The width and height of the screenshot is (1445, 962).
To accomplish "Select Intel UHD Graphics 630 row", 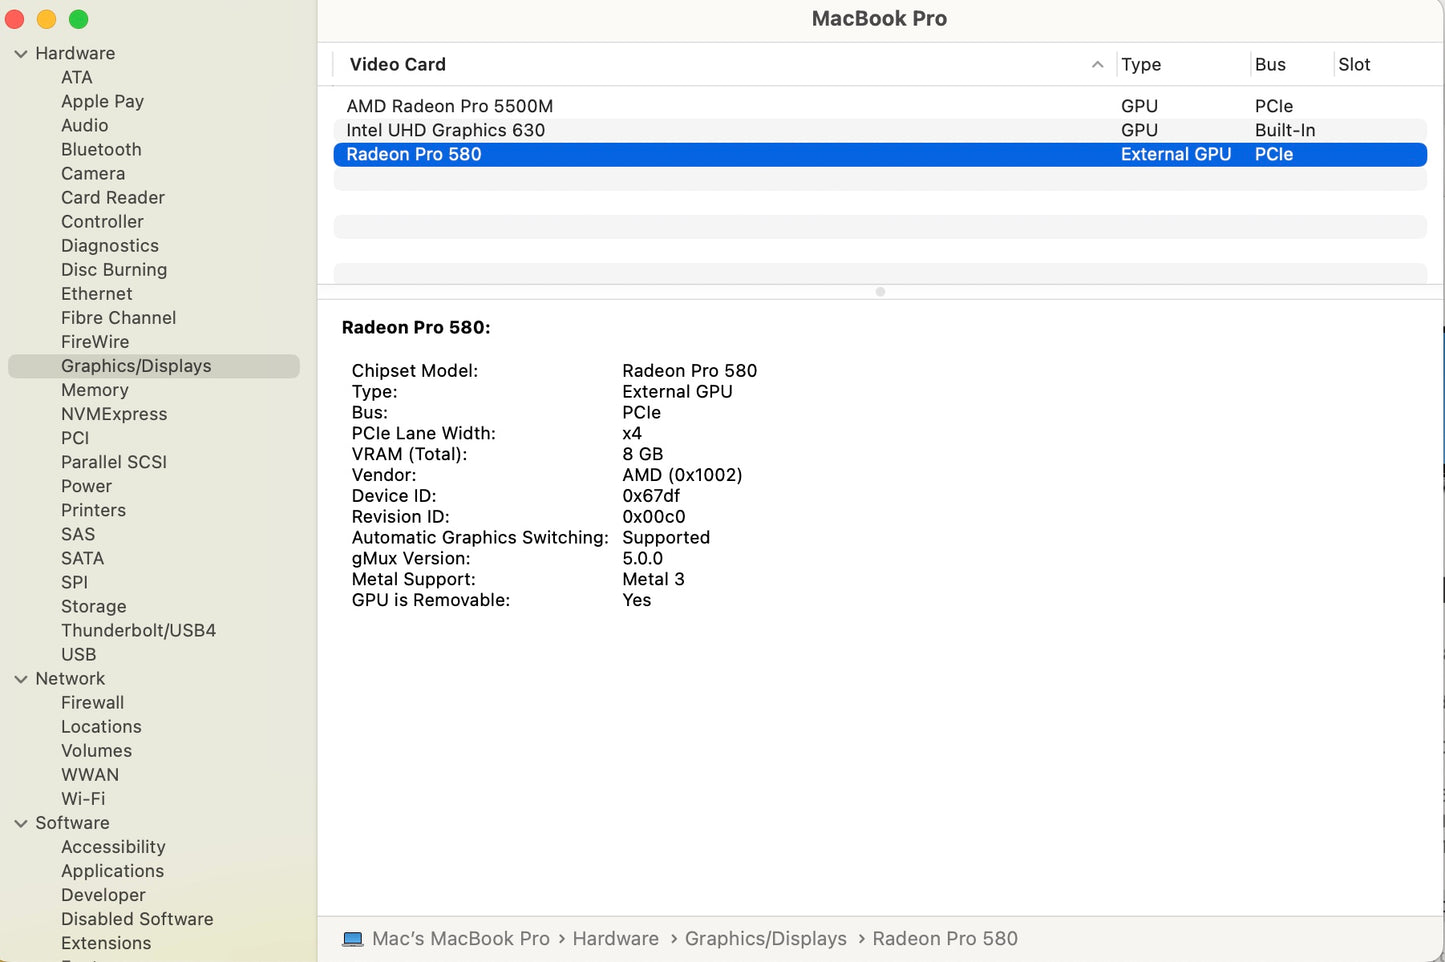I will click(445, 130).
